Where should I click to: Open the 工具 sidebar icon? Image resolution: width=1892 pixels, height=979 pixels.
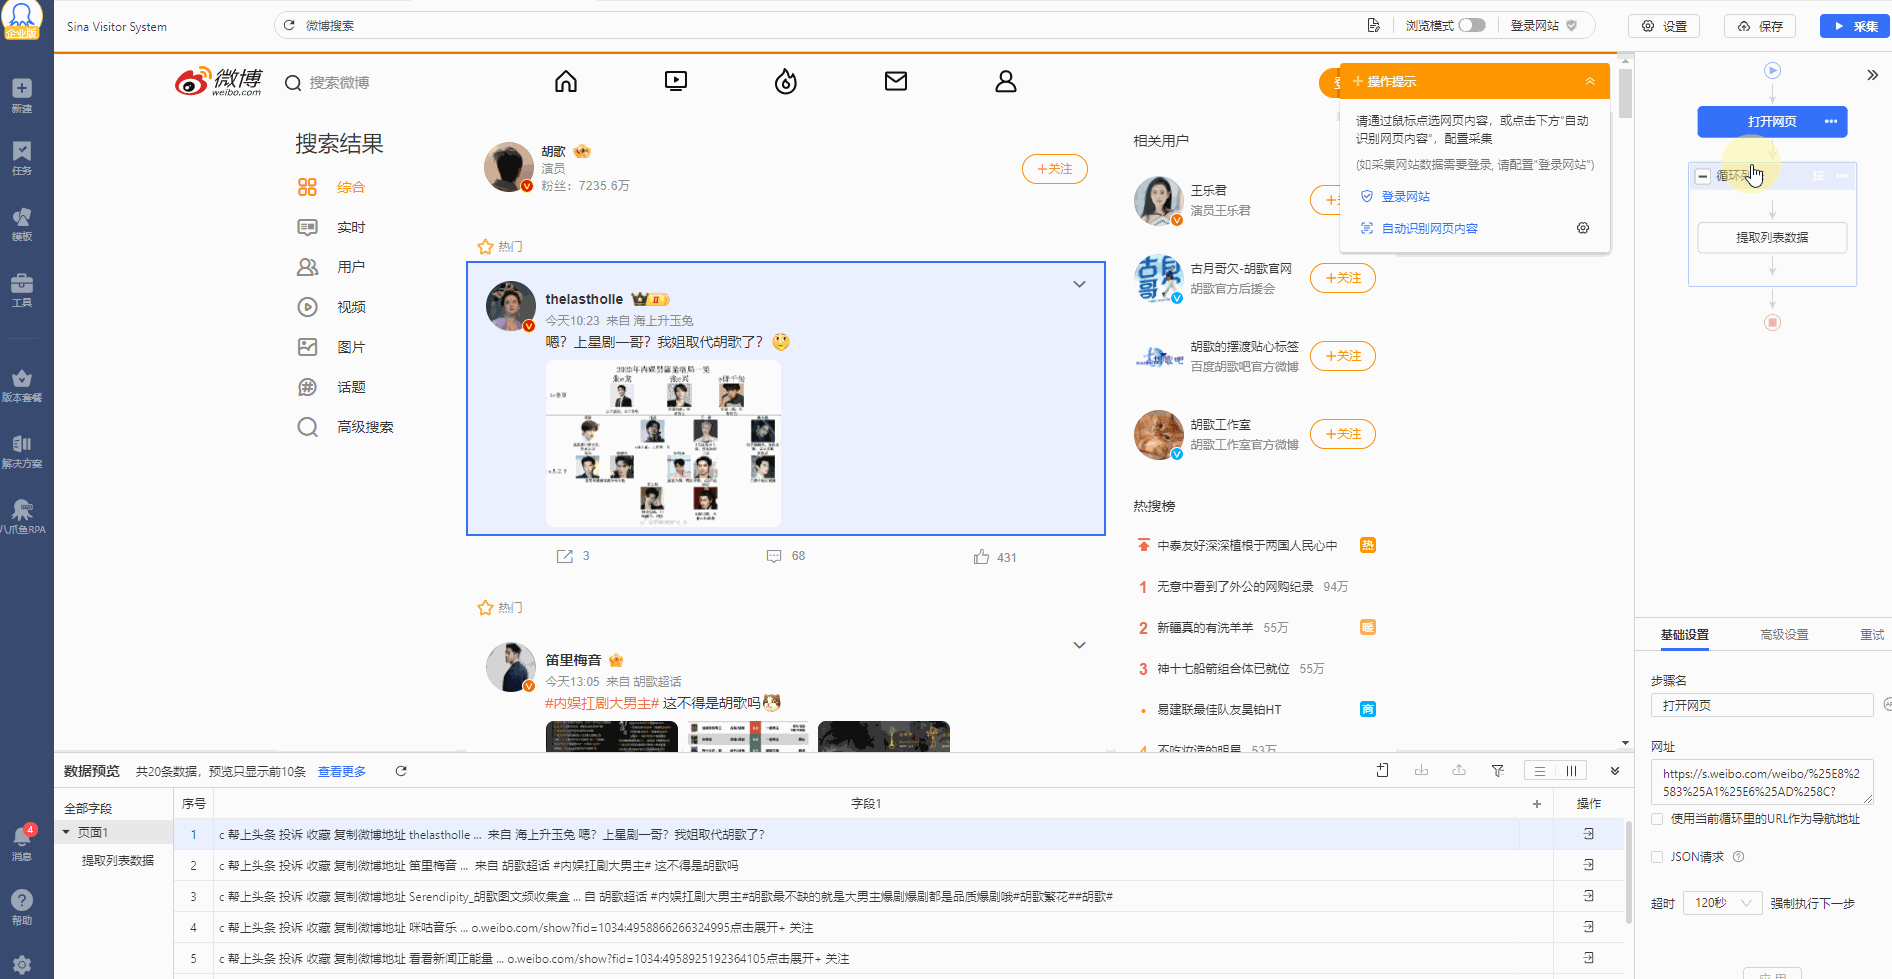pyautogui.click(x=22, y=290)
